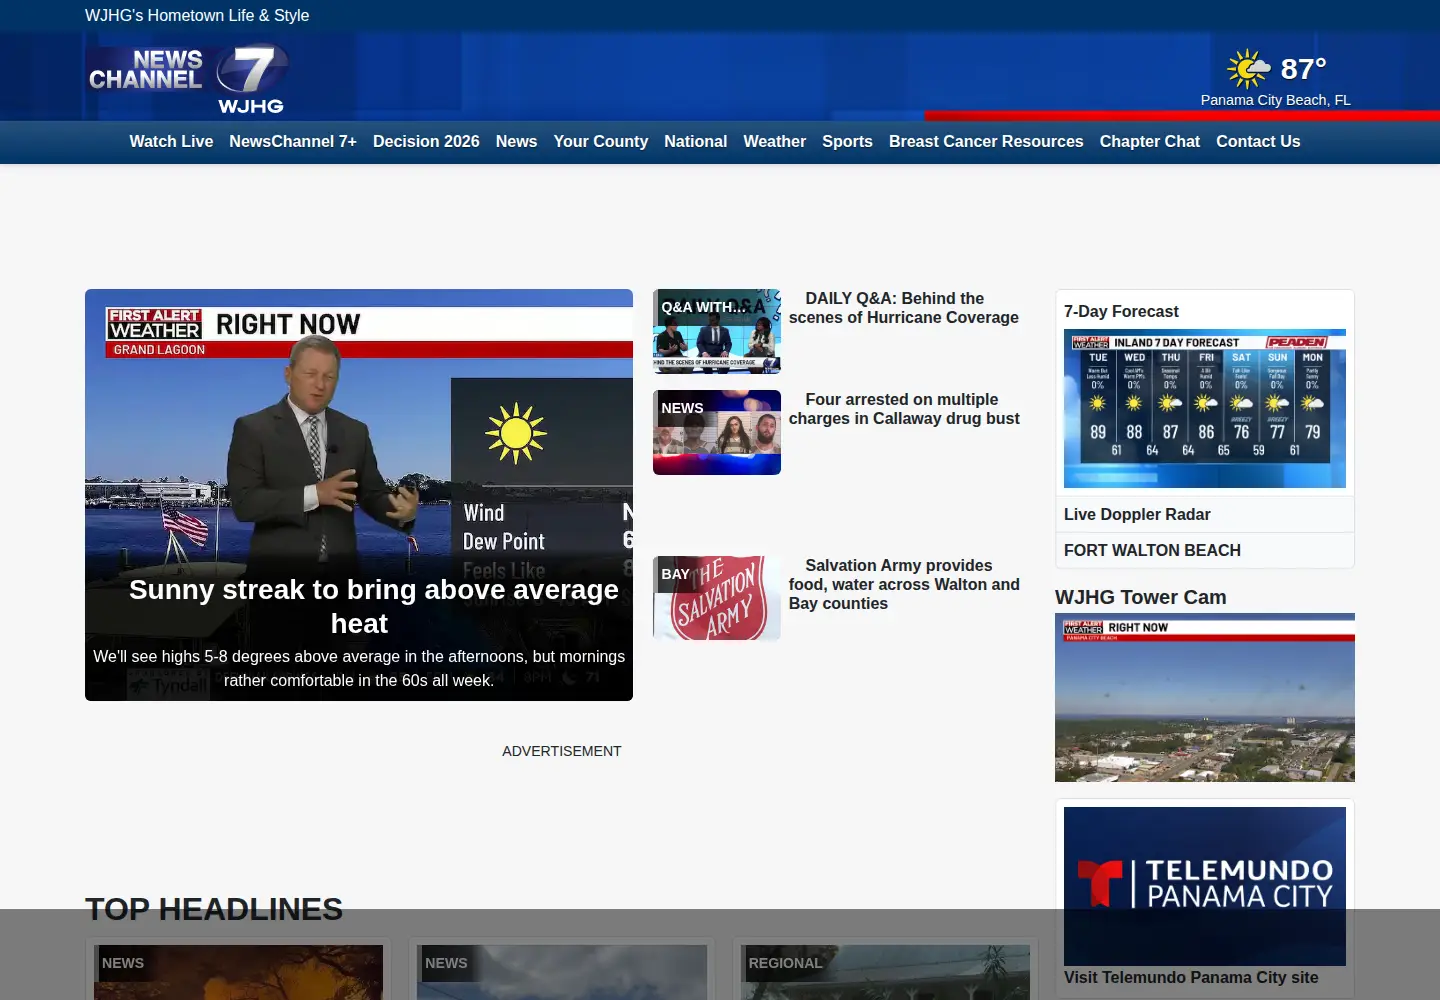Click the Telemundo Panama City logo banner
The width and height of the screenshot is (1440, 1000).
point(1205,886)
